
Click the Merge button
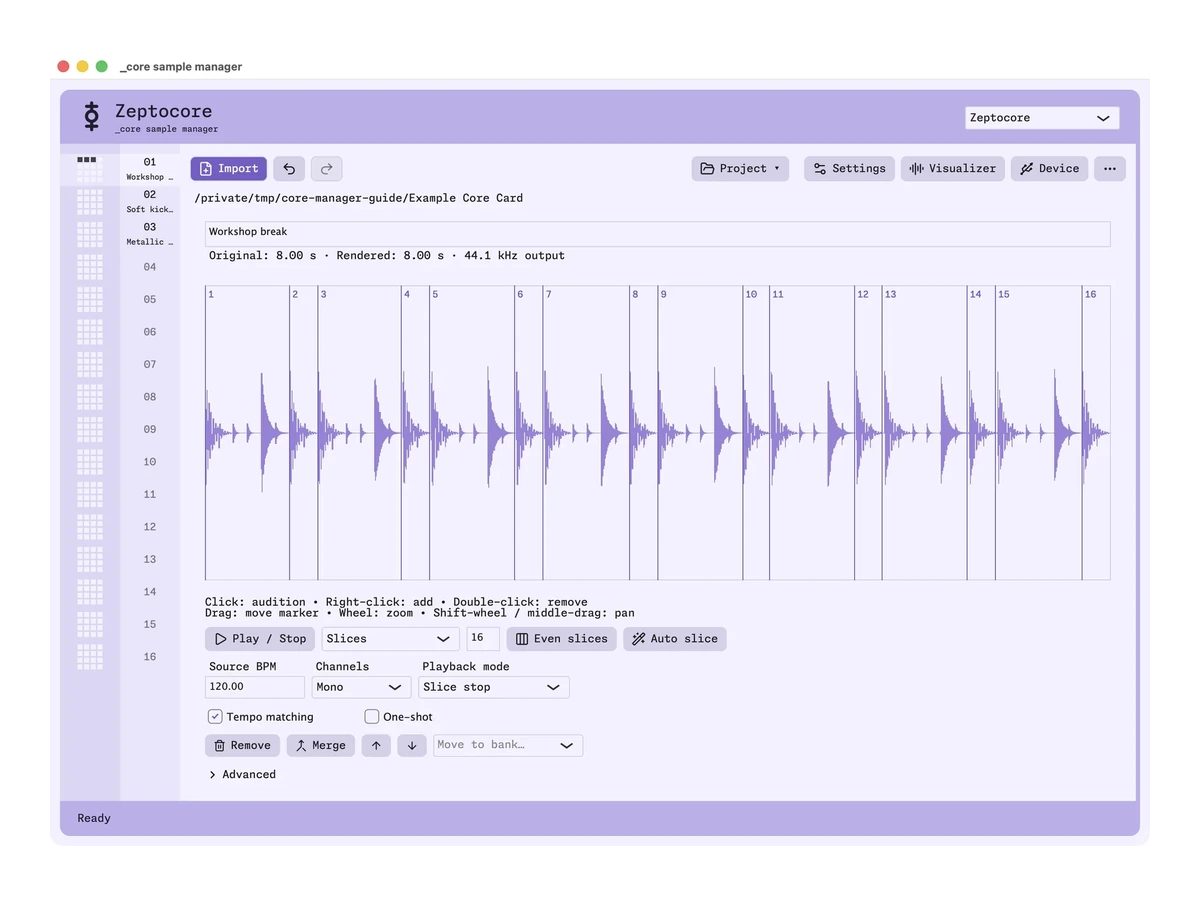320,746
